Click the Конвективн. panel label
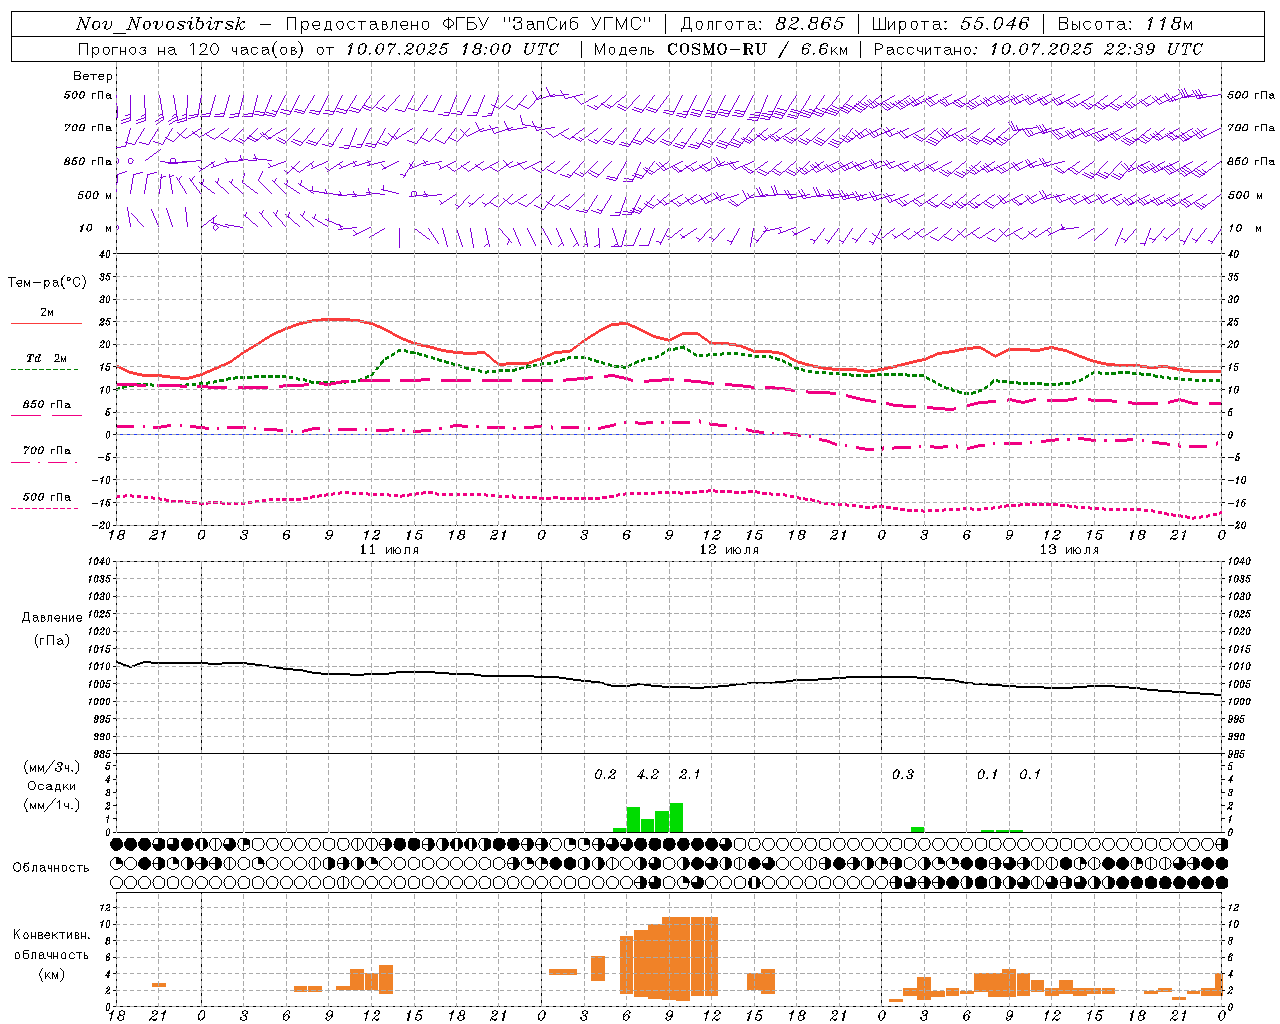Viewport: 1280px width, 1024px height. (51, 935)
